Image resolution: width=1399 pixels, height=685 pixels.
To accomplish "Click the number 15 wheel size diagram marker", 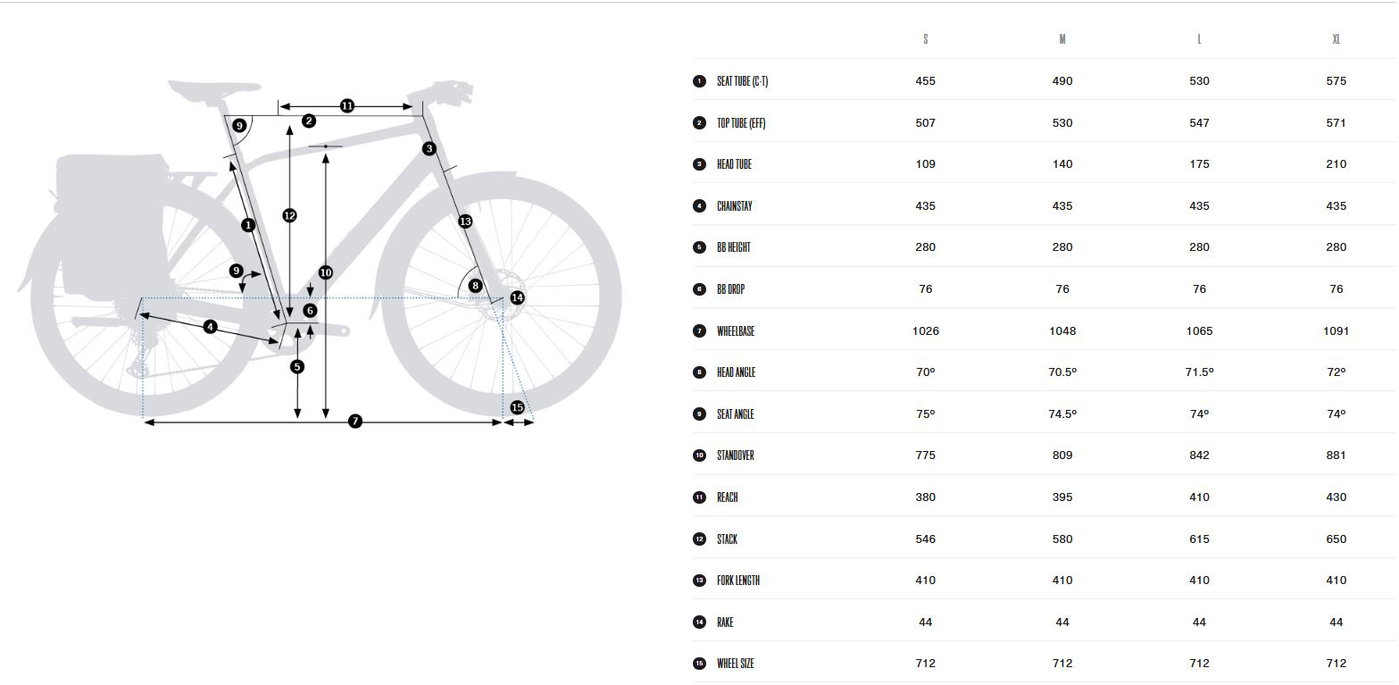I will 517,407.
